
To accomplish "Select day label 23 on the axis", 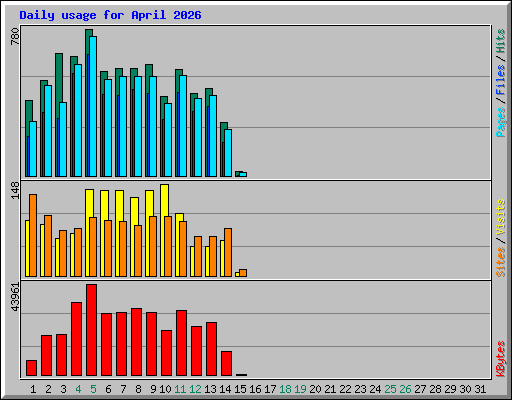I will 360,389.
